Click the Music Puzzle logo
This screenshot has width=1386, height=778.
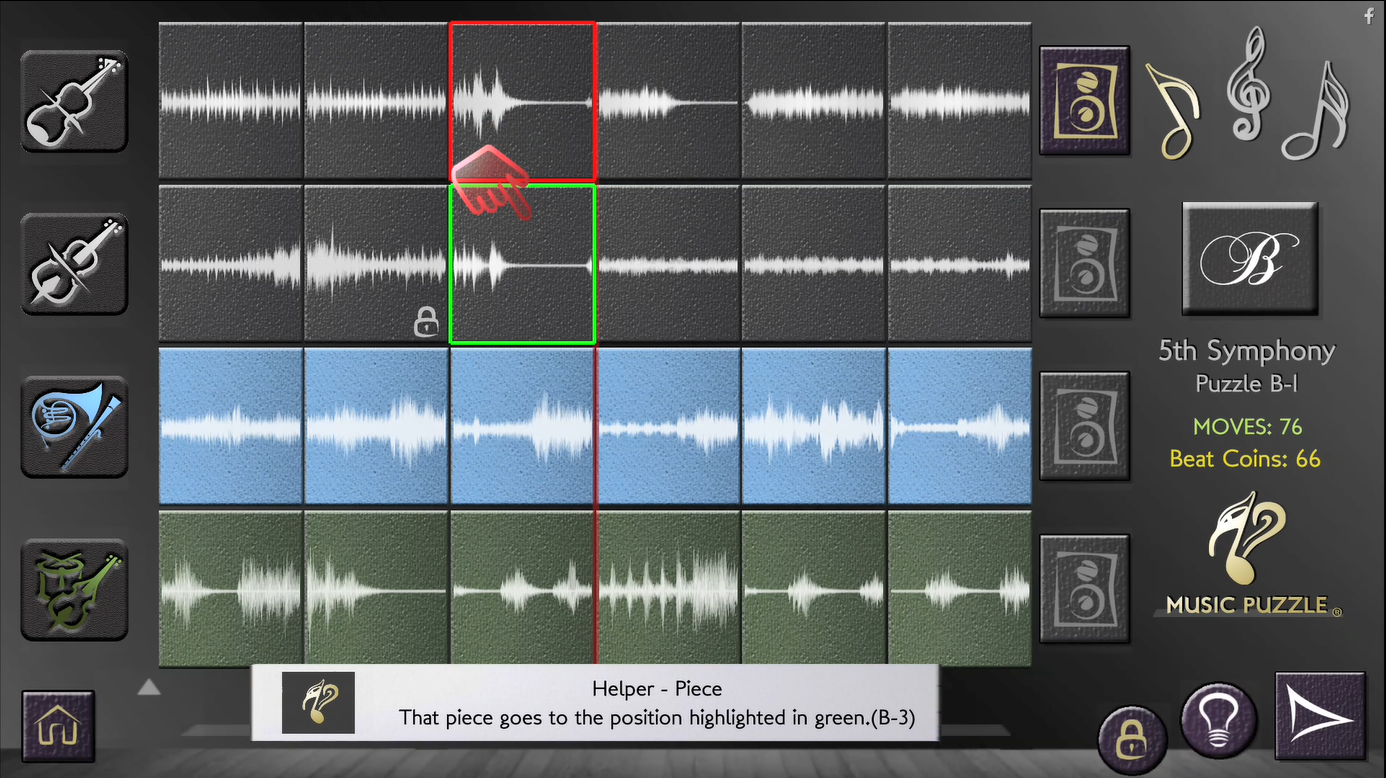pos(1248,553)
